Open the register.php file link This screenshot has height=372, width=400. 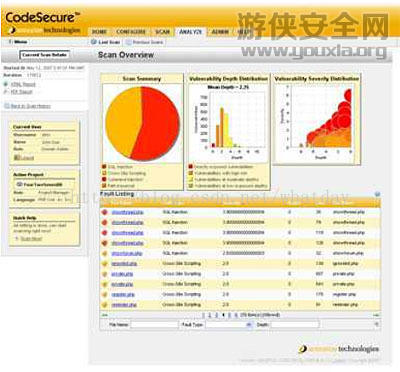tap(123, 295)
